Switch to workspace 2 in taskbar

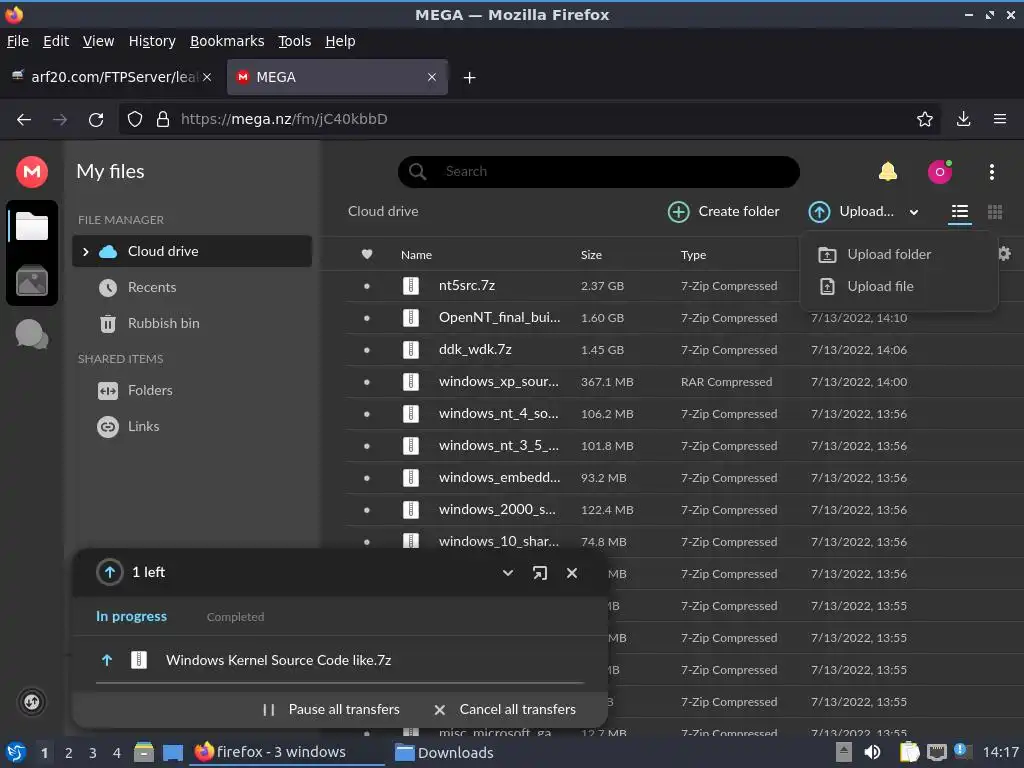[x=69, y=753]
